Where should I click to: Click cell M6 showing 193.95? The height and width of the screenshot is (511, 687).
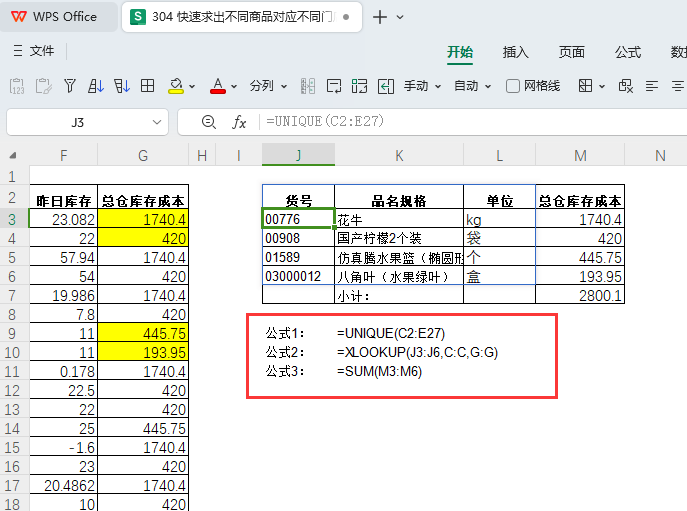click(x=580, y=276)
